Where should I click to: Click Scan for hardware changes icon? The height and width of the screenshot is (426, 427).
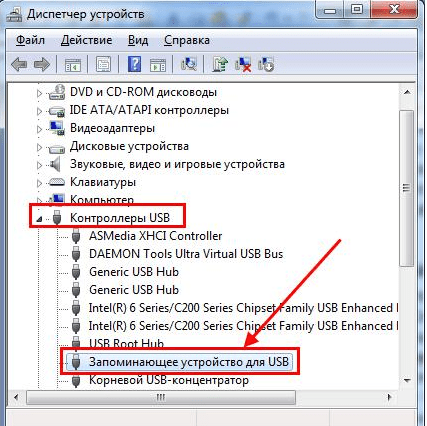coord(189,64)
